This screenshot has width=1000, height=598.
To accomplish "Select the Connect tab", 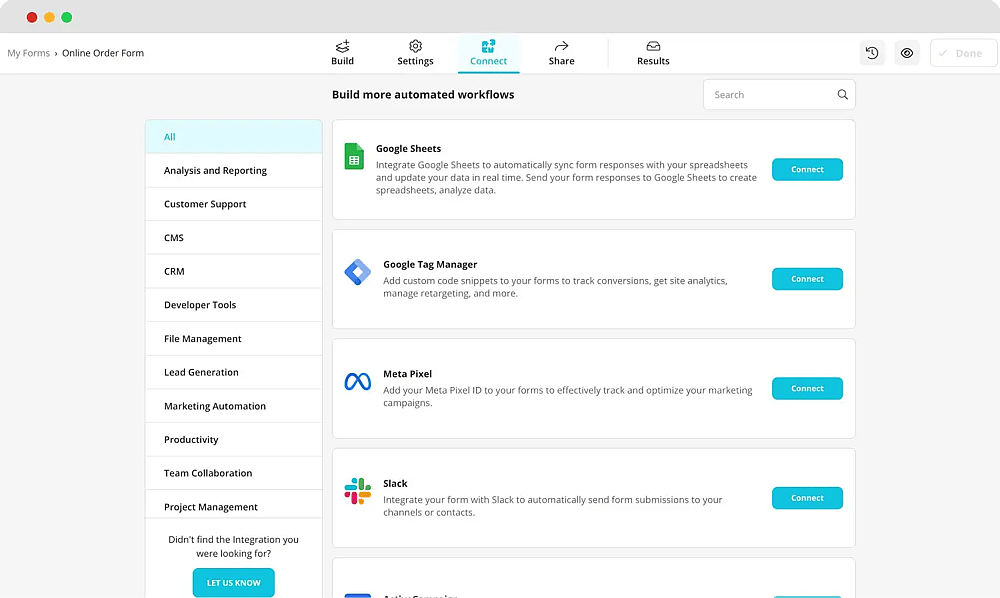I will [x=489, y=53].
